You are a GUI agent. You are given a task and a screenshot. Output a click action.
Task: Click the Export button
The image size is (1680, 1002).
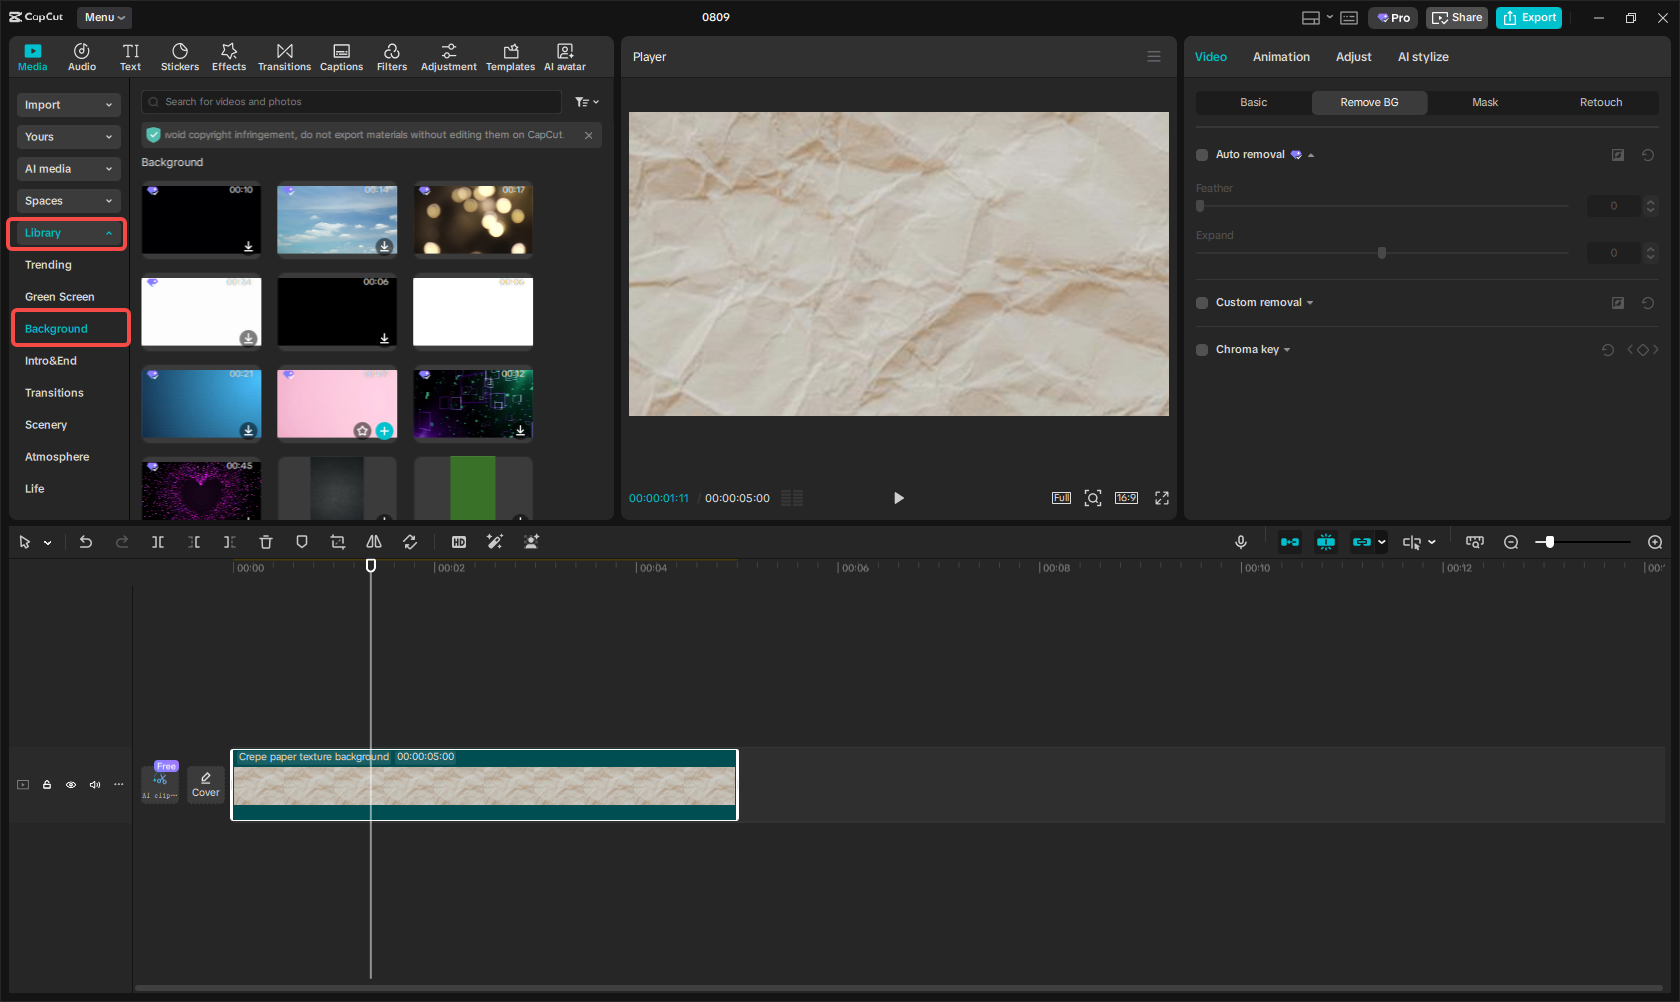[1528, 18]
